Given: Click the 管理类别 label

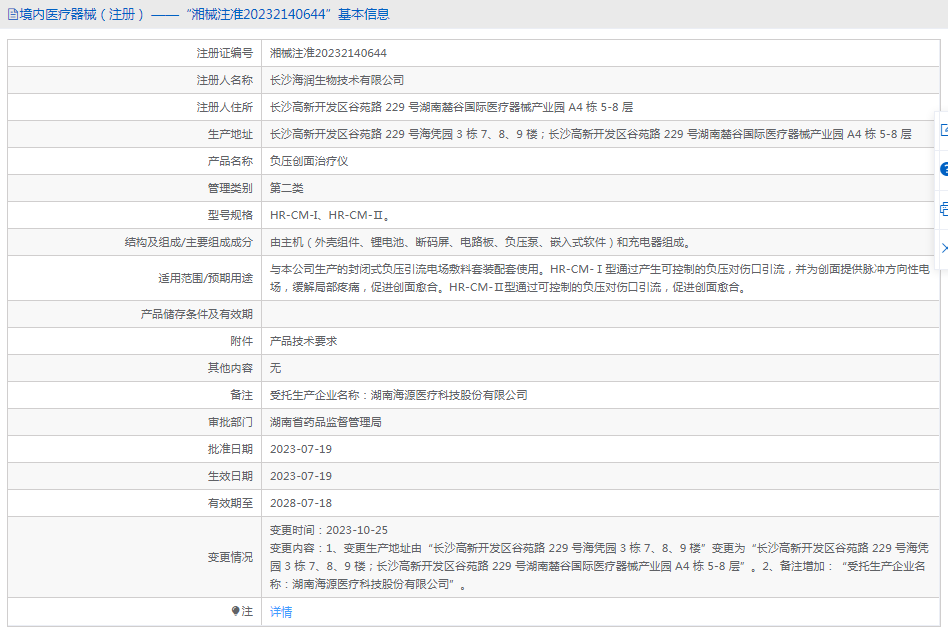Looking at the screenshot, I should tap(230, 188).
